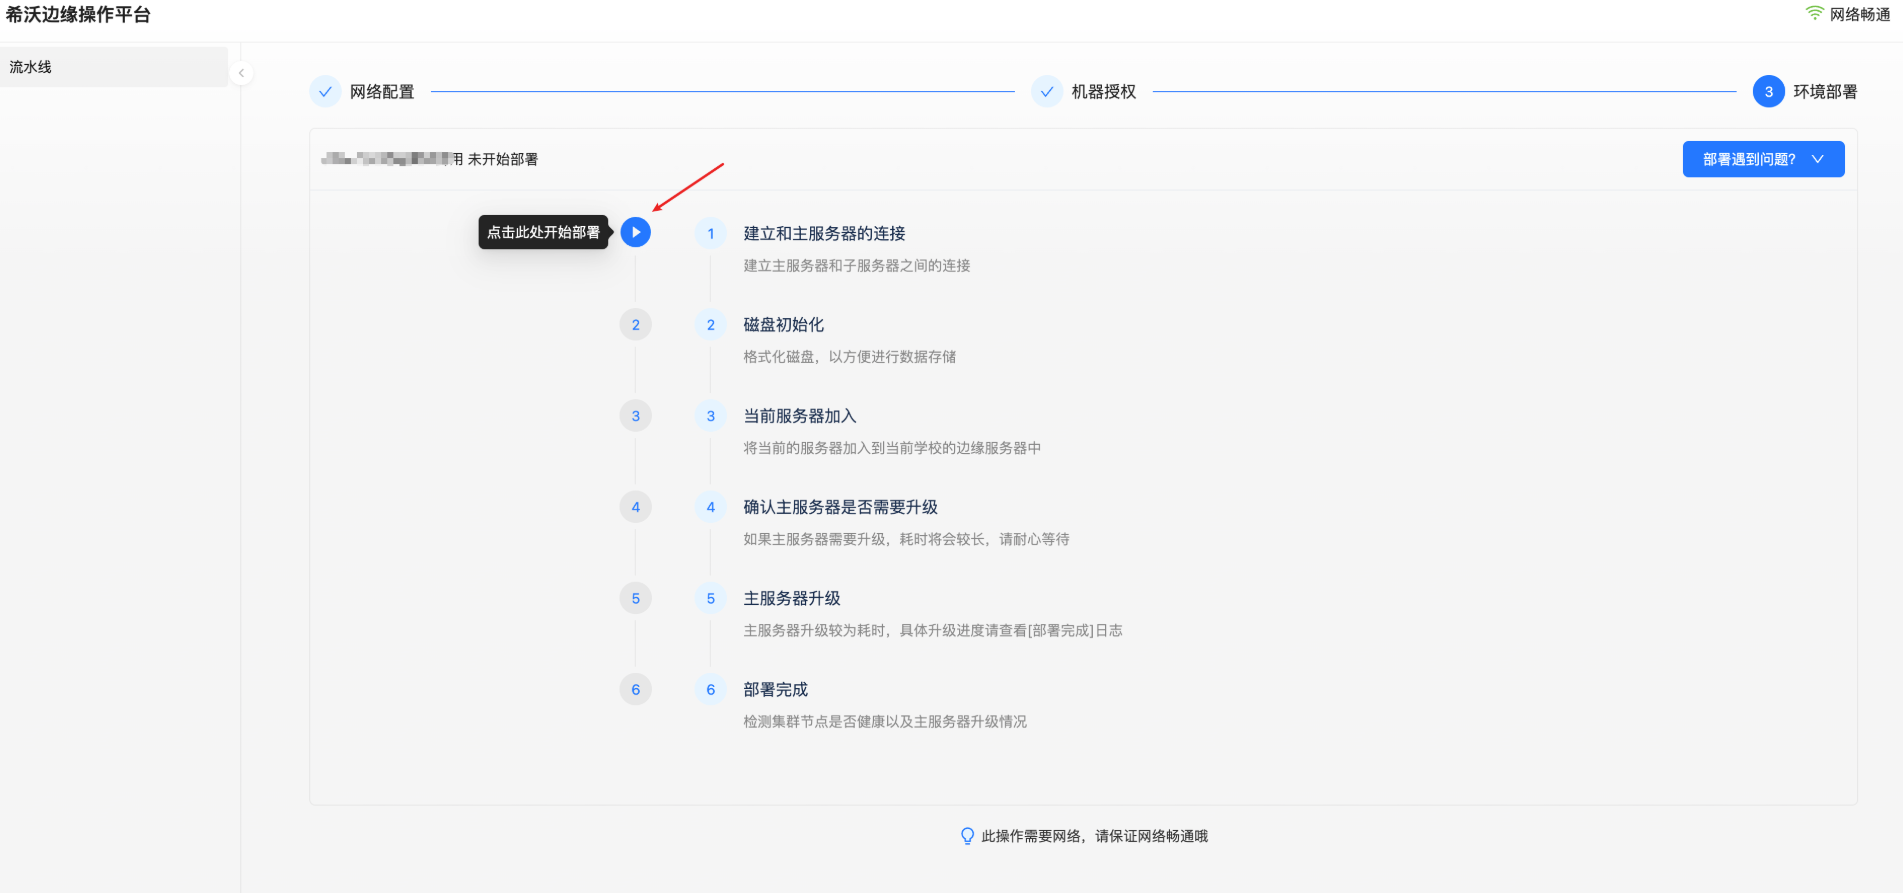1903x893 pixels.
Task: Click the green Wi-Fi network status icon
Action: (x=1814, y=13)
